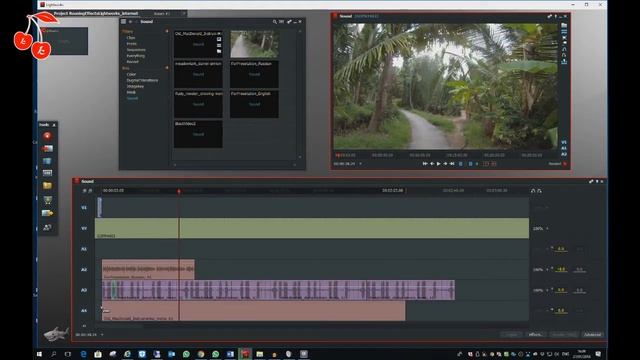This screenshot has height=360, width=640.
Task: Open the Export tool in toolbox
Action: pos(47,213)
